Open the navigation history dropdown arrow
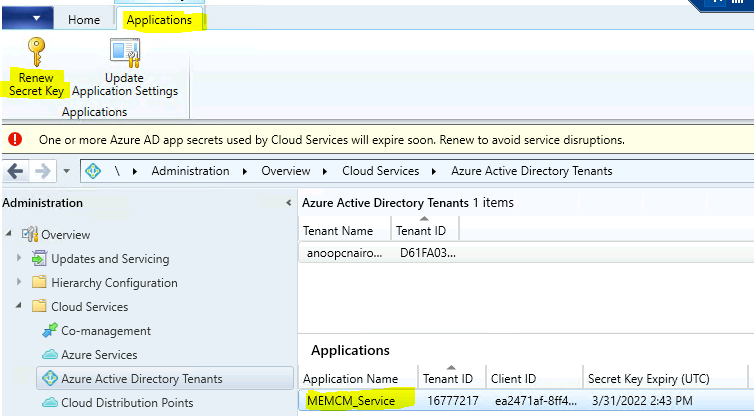This screenshot has height=416, width=754. [66, 171]
